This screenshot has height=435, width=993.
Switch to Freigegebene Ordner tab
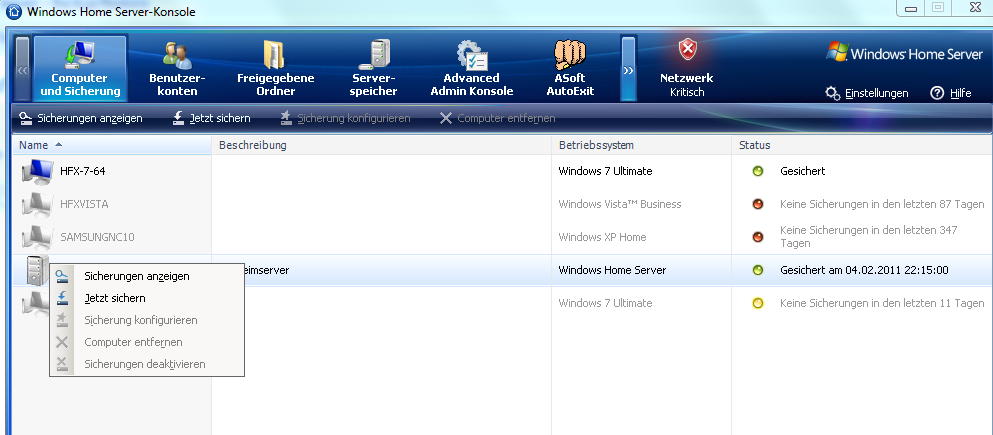(275, 68)
